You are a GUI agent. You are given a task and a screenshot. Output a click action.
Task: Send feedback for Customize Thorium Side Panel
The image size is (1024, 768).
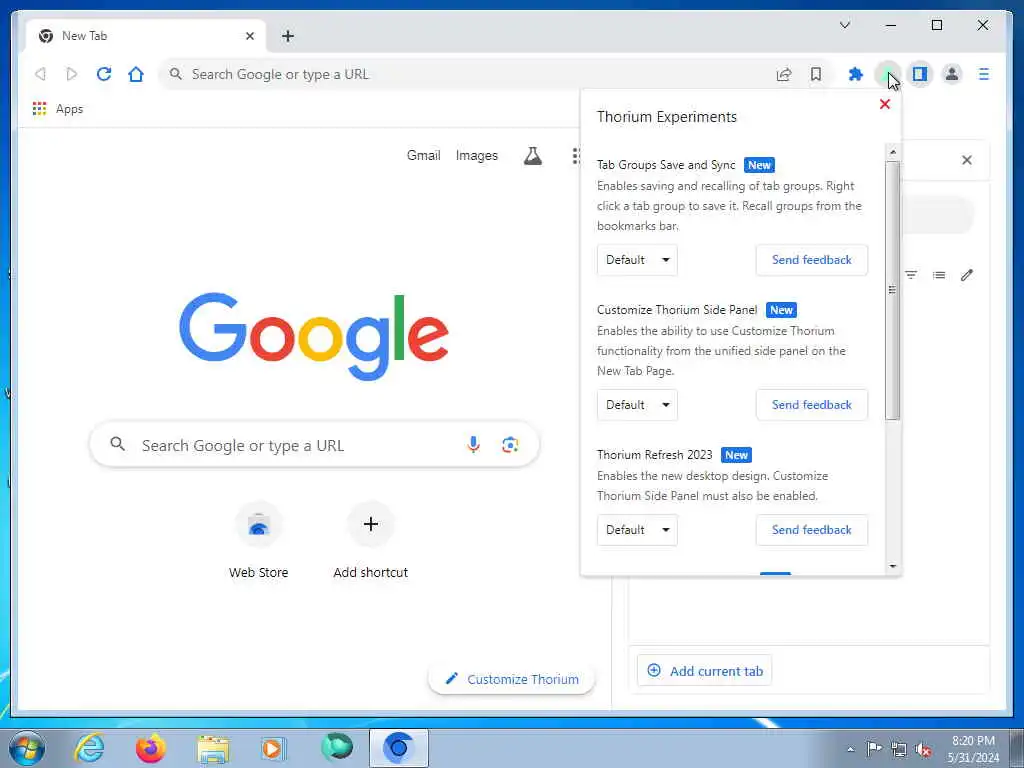[x=812, y=405]
